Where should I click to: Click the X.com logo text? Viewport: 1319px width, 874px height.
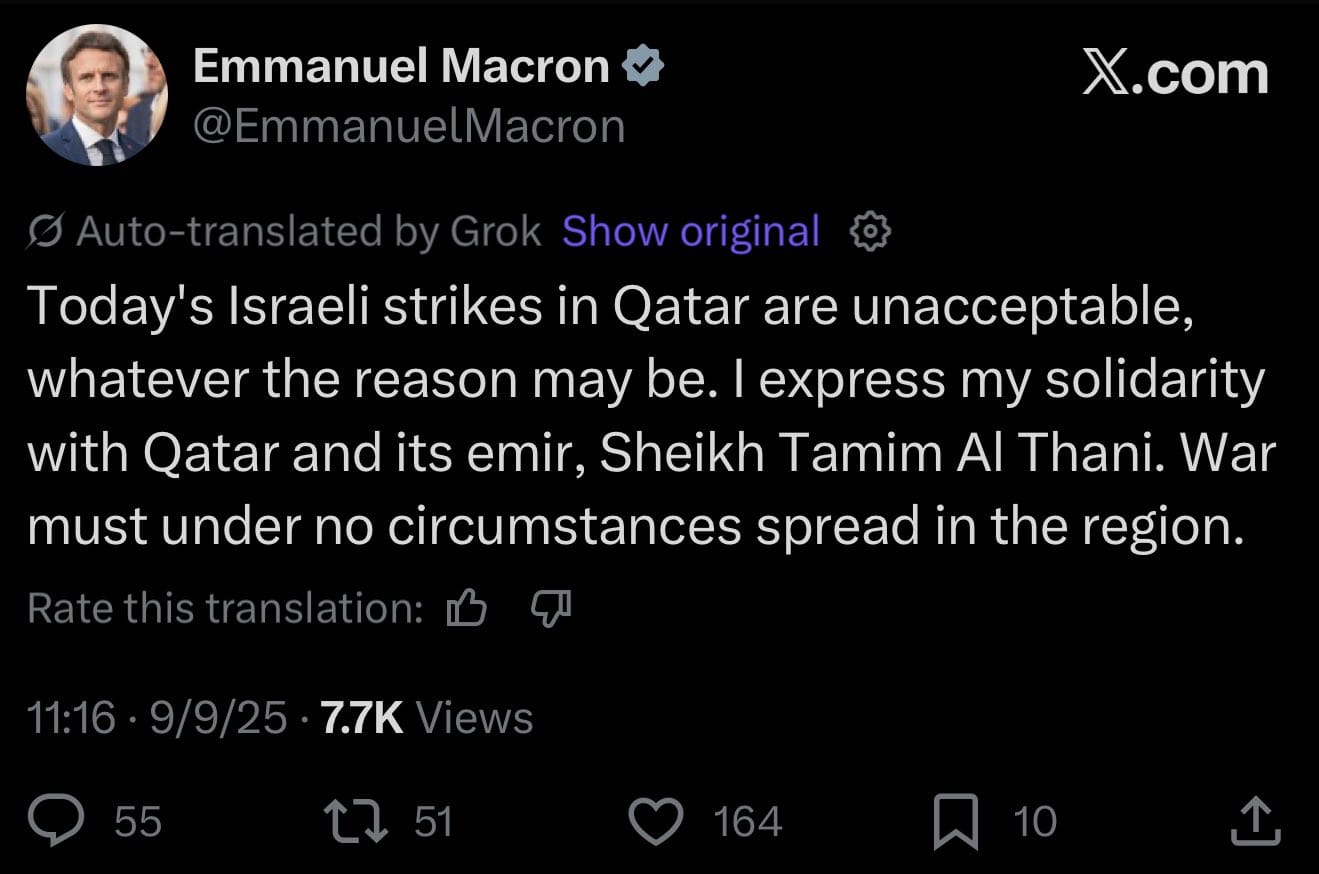coord(1175,75)
